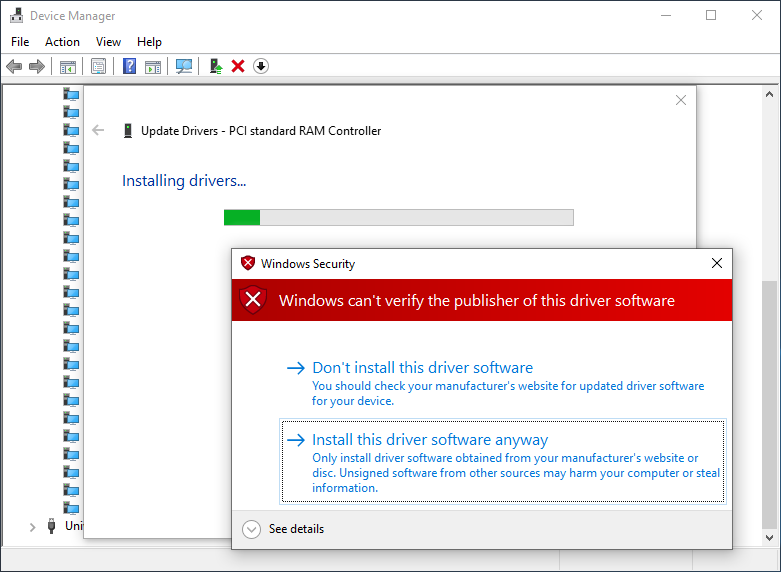This screenshot has height=572, width=781.
Task: Click the PCI device icon in Update Drivers header
Action: point(128,131)
